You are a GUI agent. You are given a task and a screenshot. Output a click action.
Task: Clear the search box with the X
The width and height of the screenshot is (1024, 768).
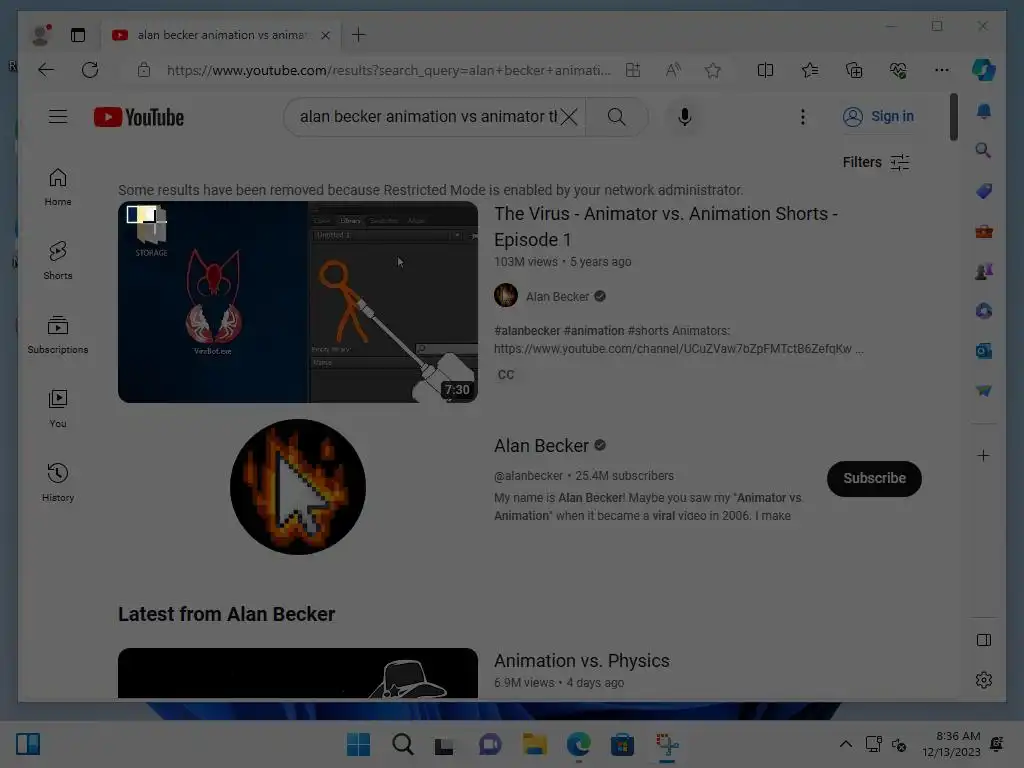[x=569, y=117]
